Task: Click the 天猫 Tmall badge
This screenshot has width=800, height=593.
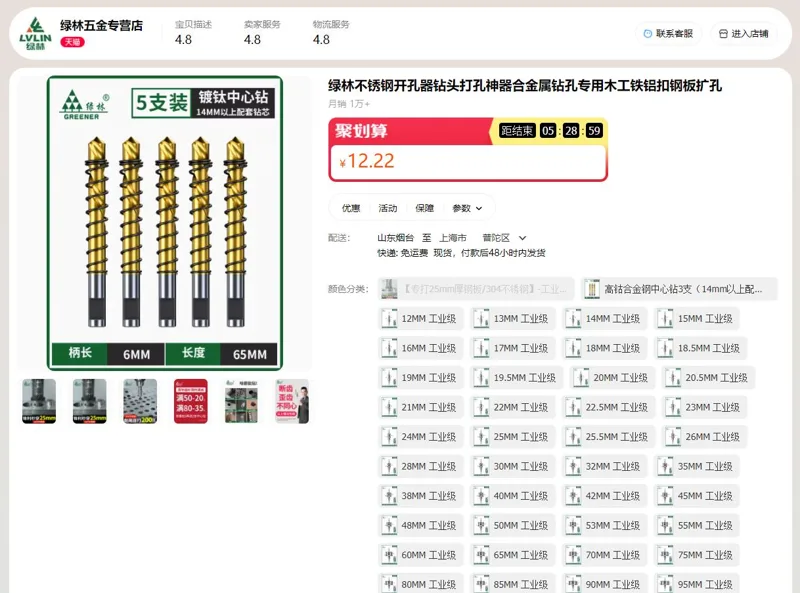Action: (x=72, y=42)
